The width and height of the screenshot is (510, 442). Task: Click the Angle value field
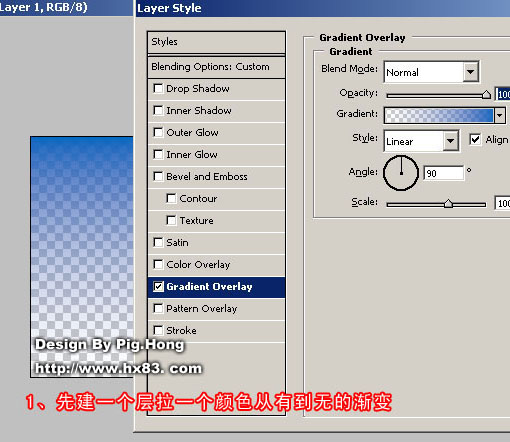point(443,173)
